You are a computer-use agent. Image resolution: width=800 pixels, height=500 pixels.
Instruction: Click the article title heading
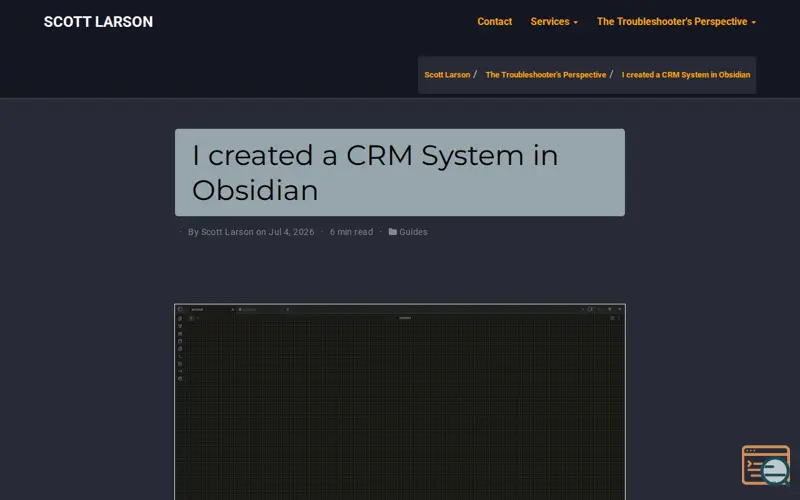pos(399,172)
